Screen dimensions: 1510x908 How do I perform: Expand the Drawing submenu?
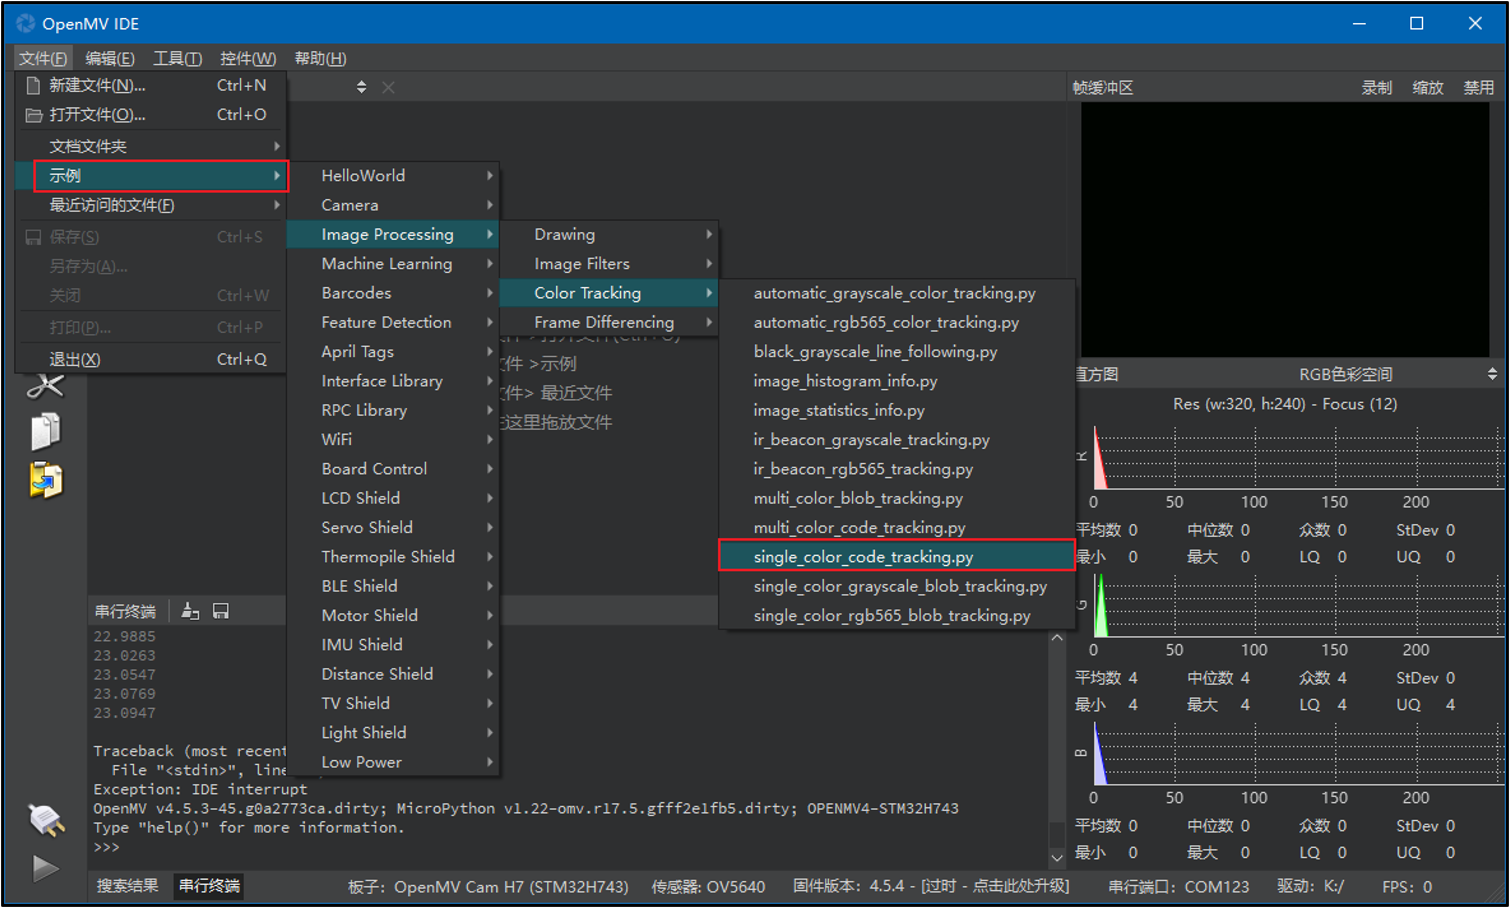[x=609, y=234]
